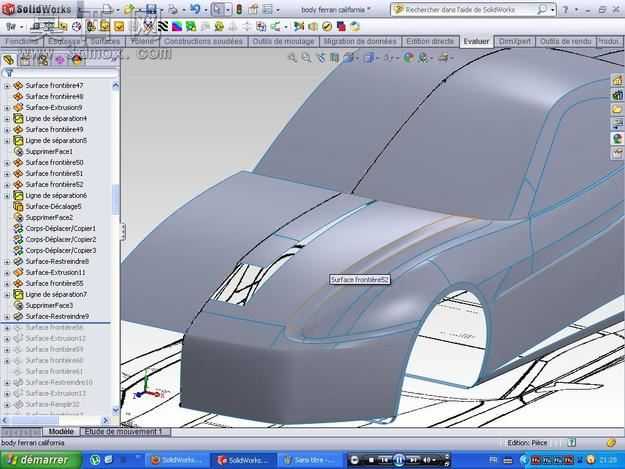625x469 pixels.
Task: Open DisplayManager colored sphere tab
Action: coord(77,60)
